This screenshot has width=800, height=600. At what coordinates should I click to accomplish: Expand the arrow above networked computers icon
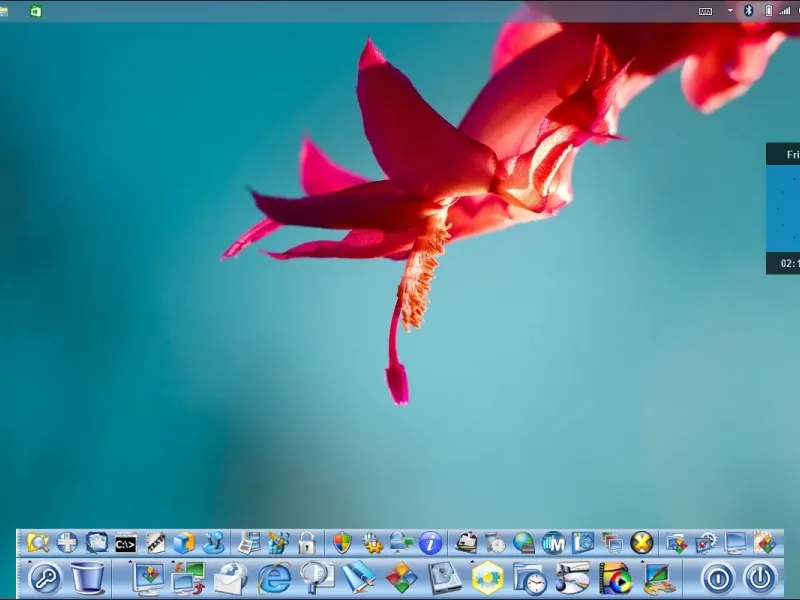[173, 562]
